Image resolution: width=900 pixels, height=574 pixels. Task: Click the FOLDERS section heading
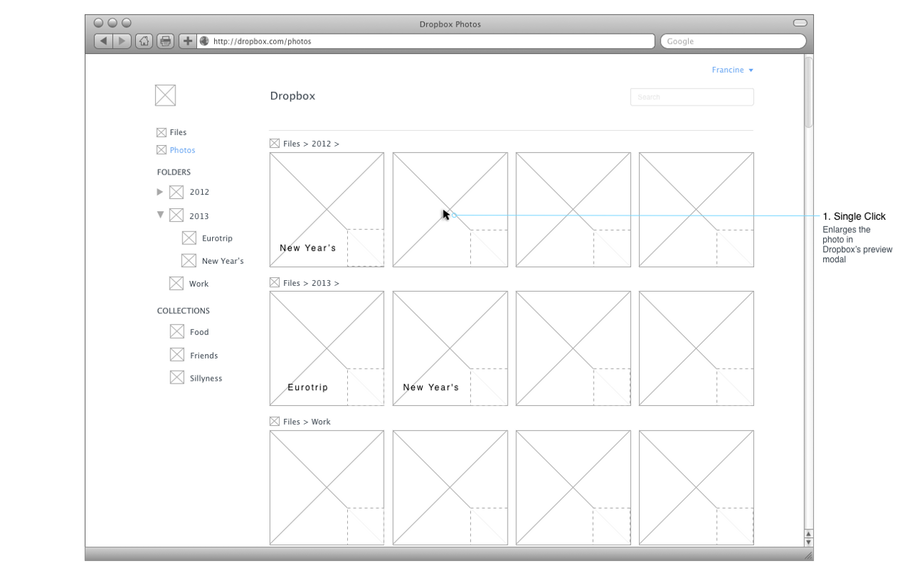[174, 172]
